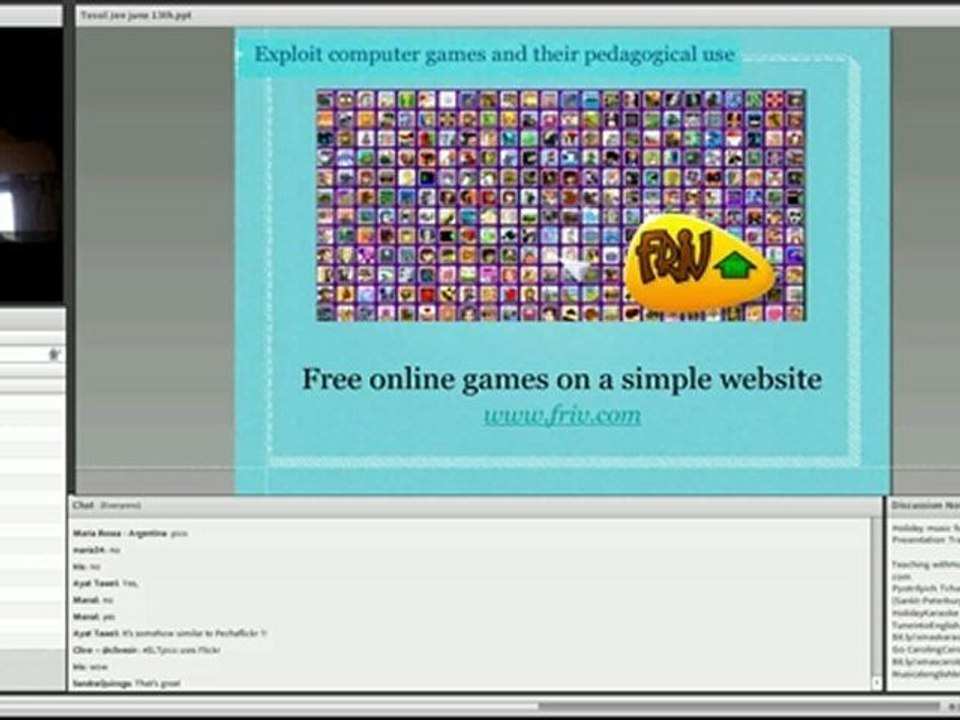Click the chat scrollbar down arrow
The width and height of the screenshot is (960, 720).
876,681
